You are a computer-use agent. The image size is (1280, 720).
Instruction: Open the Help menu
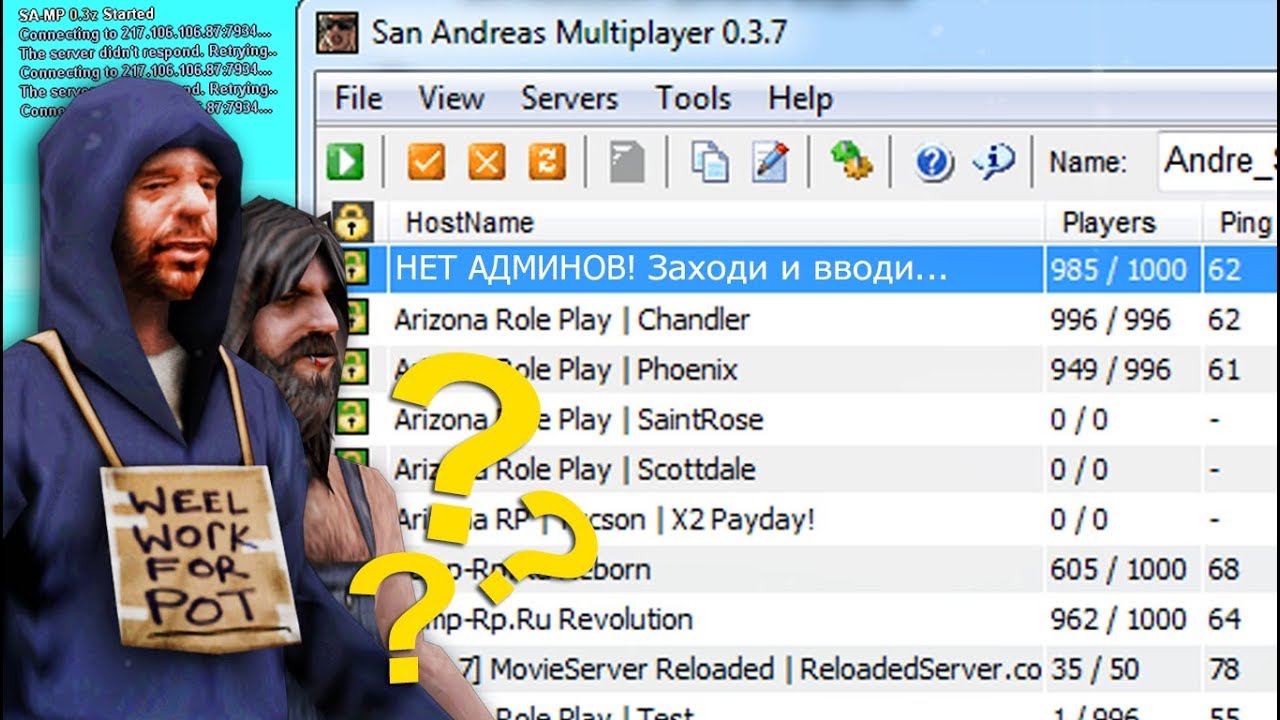tap(800, 98)
